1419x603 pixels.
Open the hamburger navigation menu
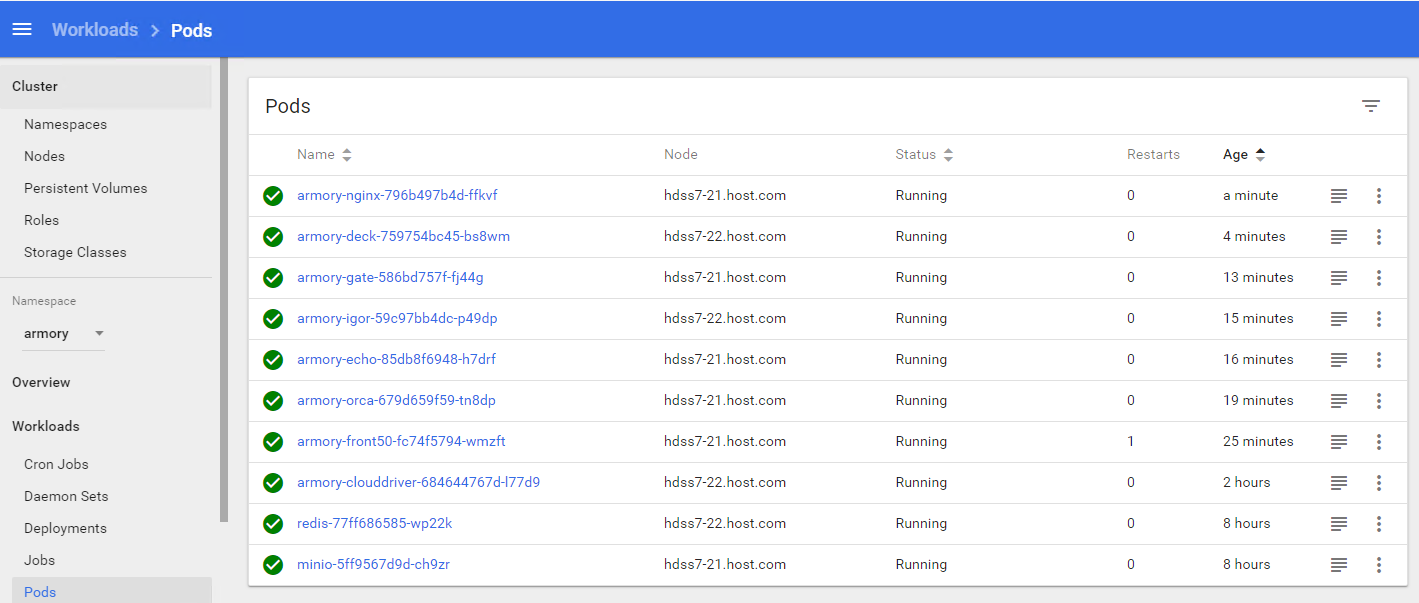pos(22,29)
